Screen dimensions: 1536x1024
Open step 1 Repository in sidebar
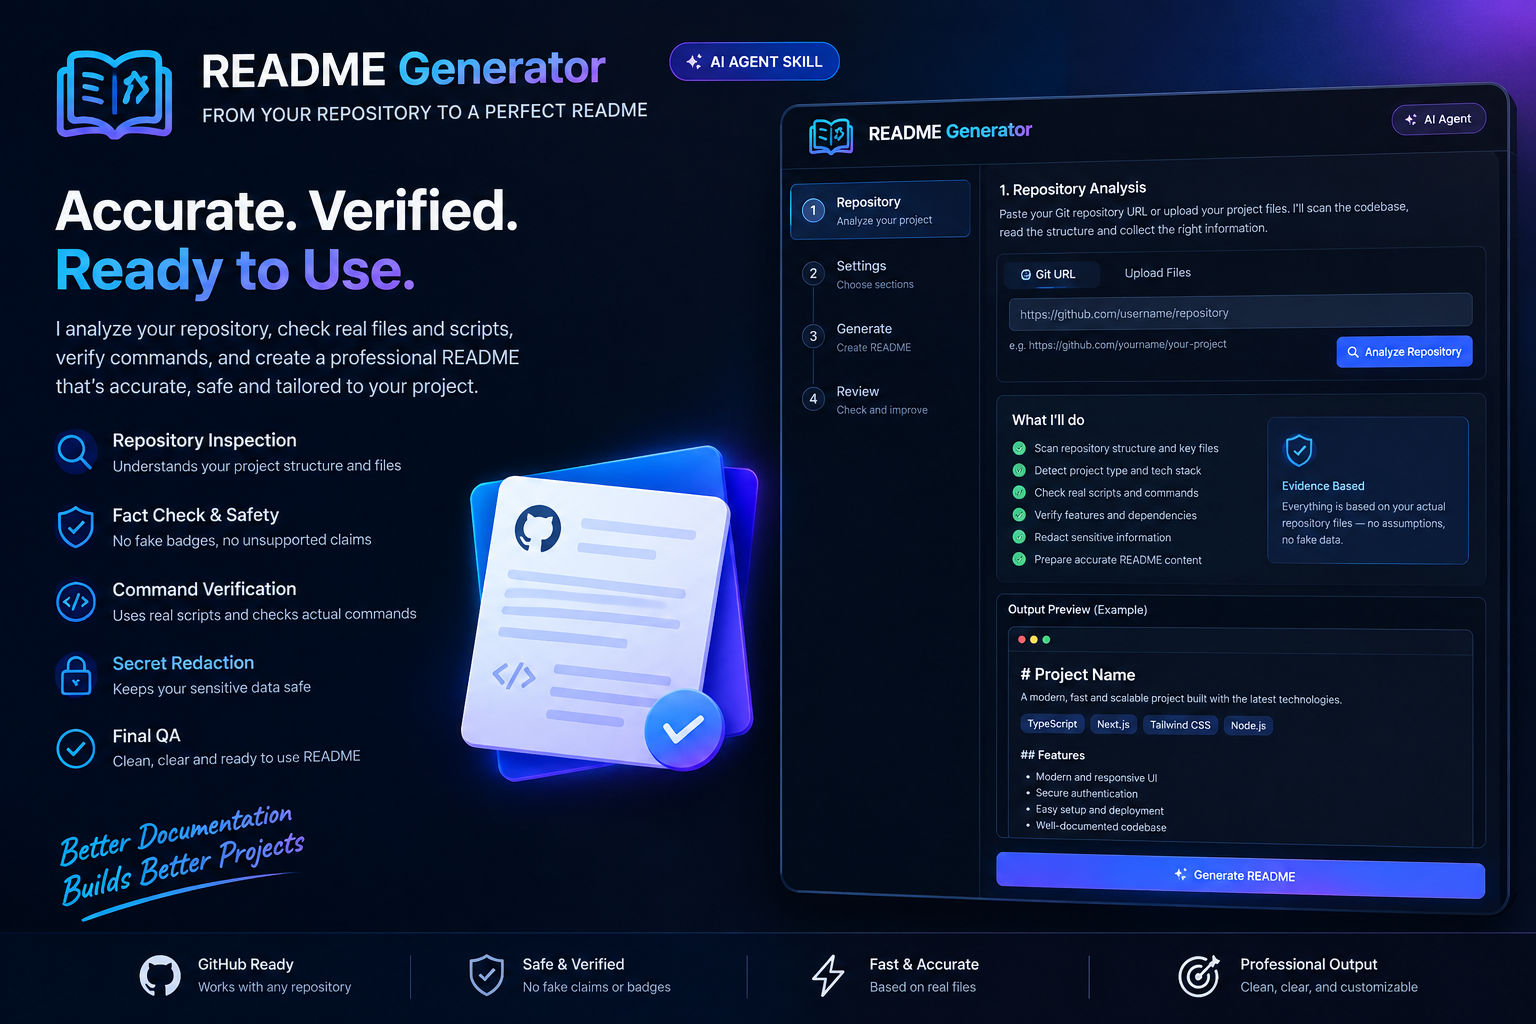[880, 209]
